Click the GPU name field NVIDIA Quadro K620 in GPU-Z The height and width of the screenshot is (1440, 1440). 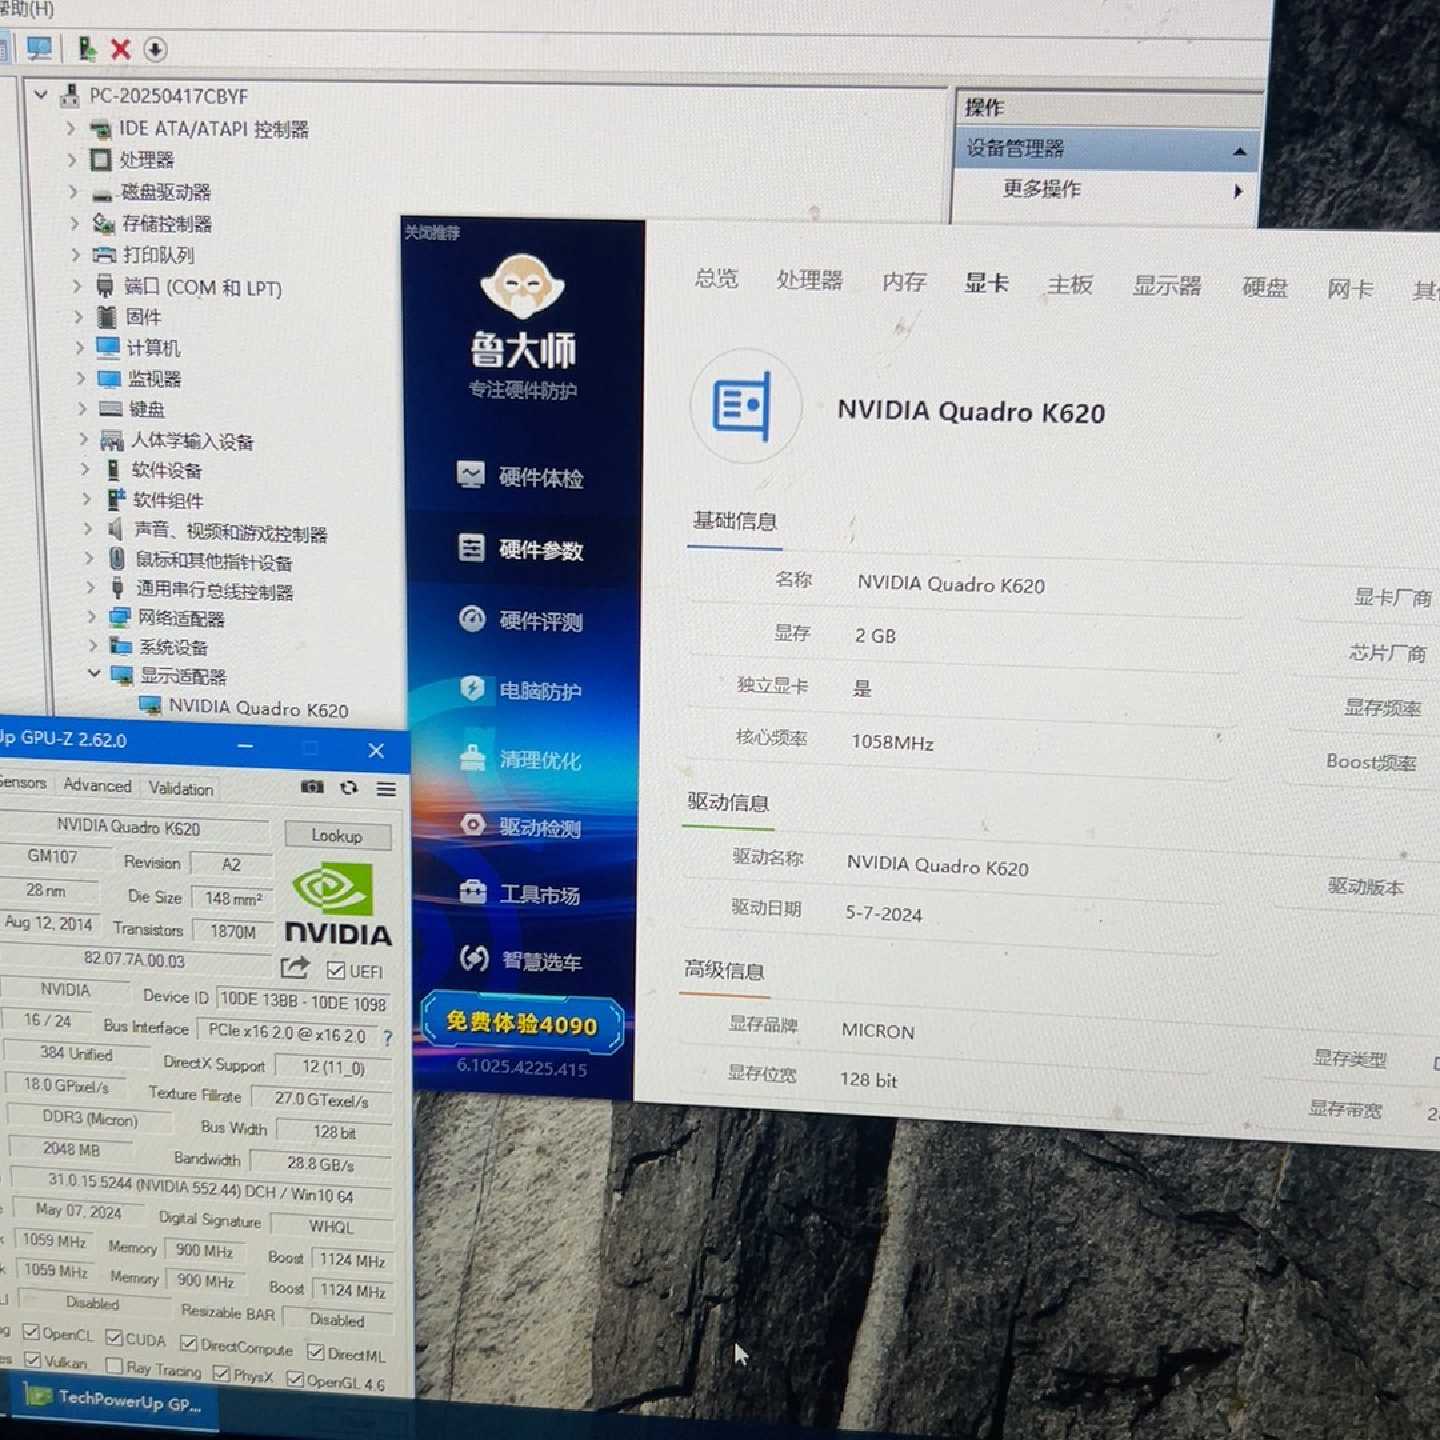(134, 827)
